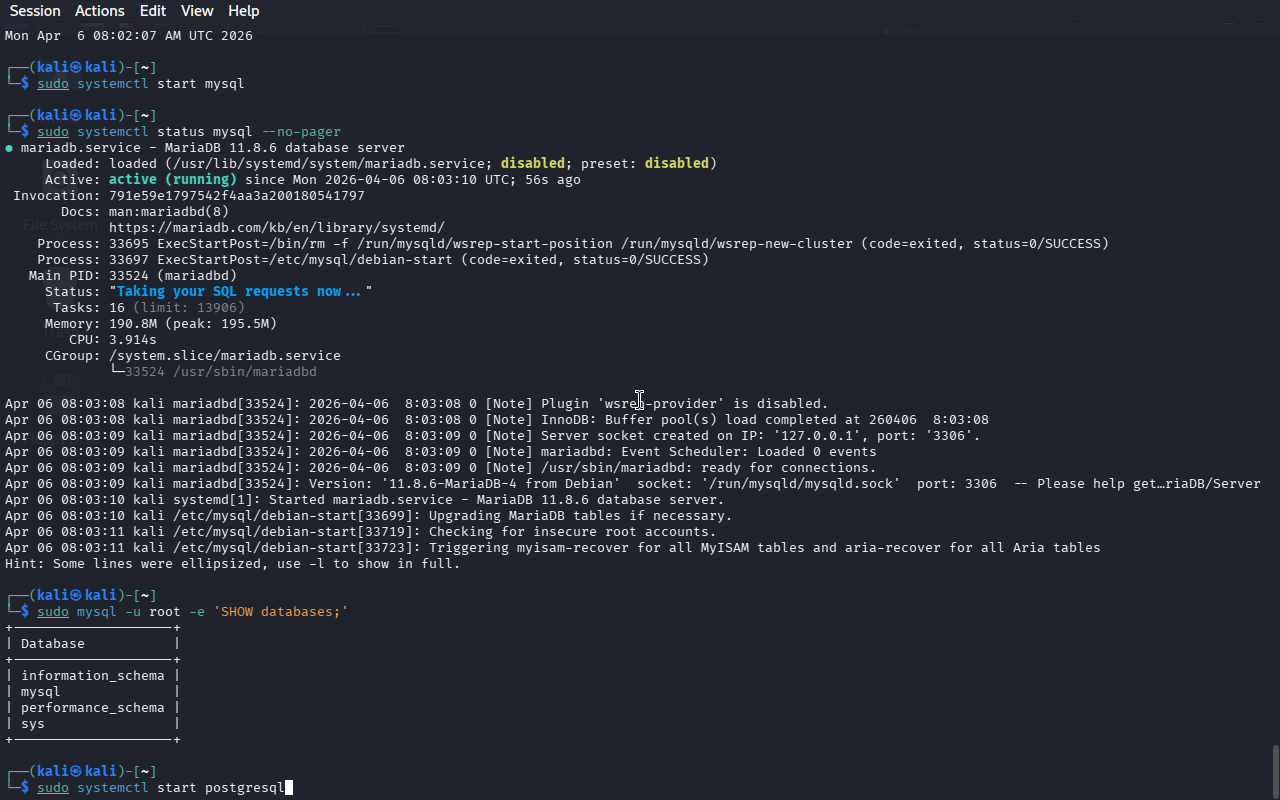Select performance_schema in the database table
The width and height of the screenshot is (1280, 800).
[92, 708]
